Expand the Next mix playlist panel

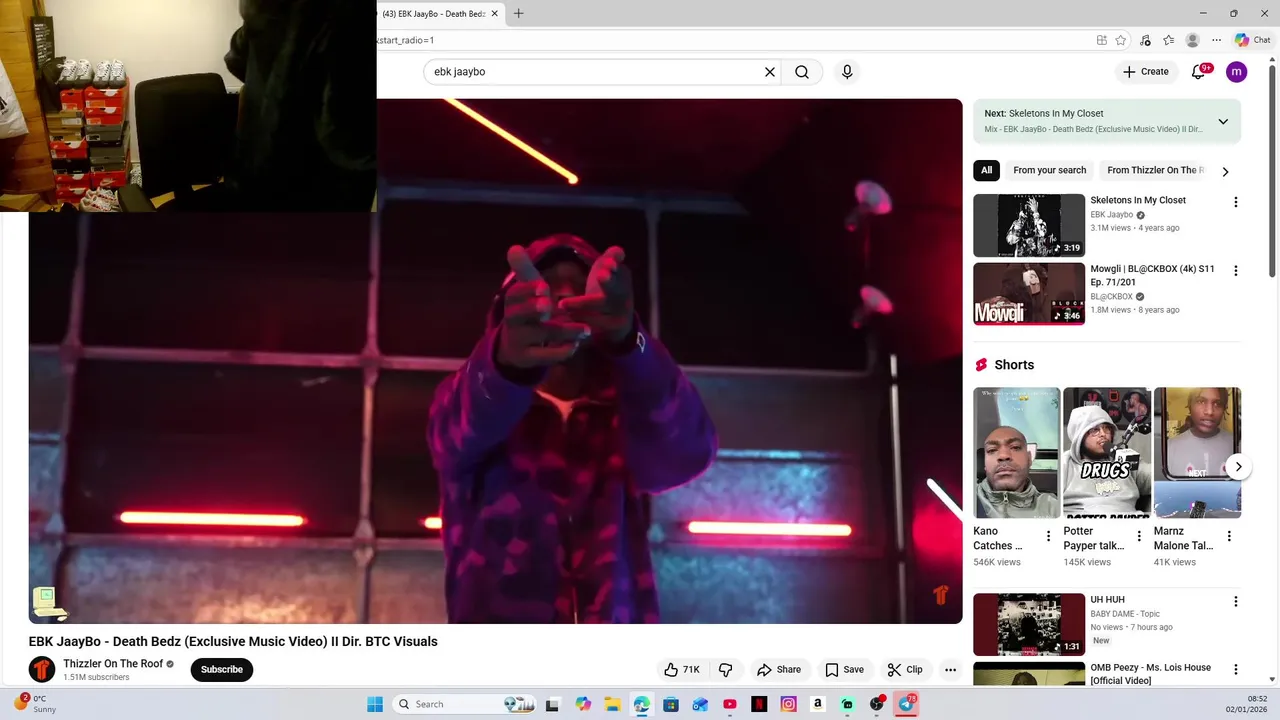(x=1223, y=121)
